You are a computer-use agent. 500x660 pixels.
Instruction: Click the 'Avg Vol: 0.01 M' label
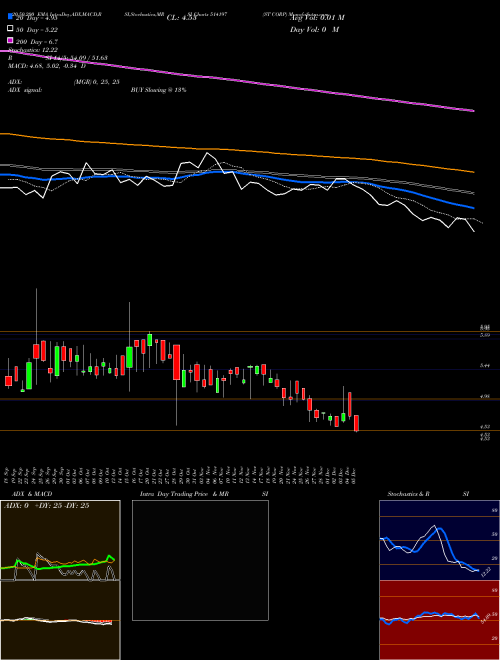pyautogui.click(x=318, y=18)
